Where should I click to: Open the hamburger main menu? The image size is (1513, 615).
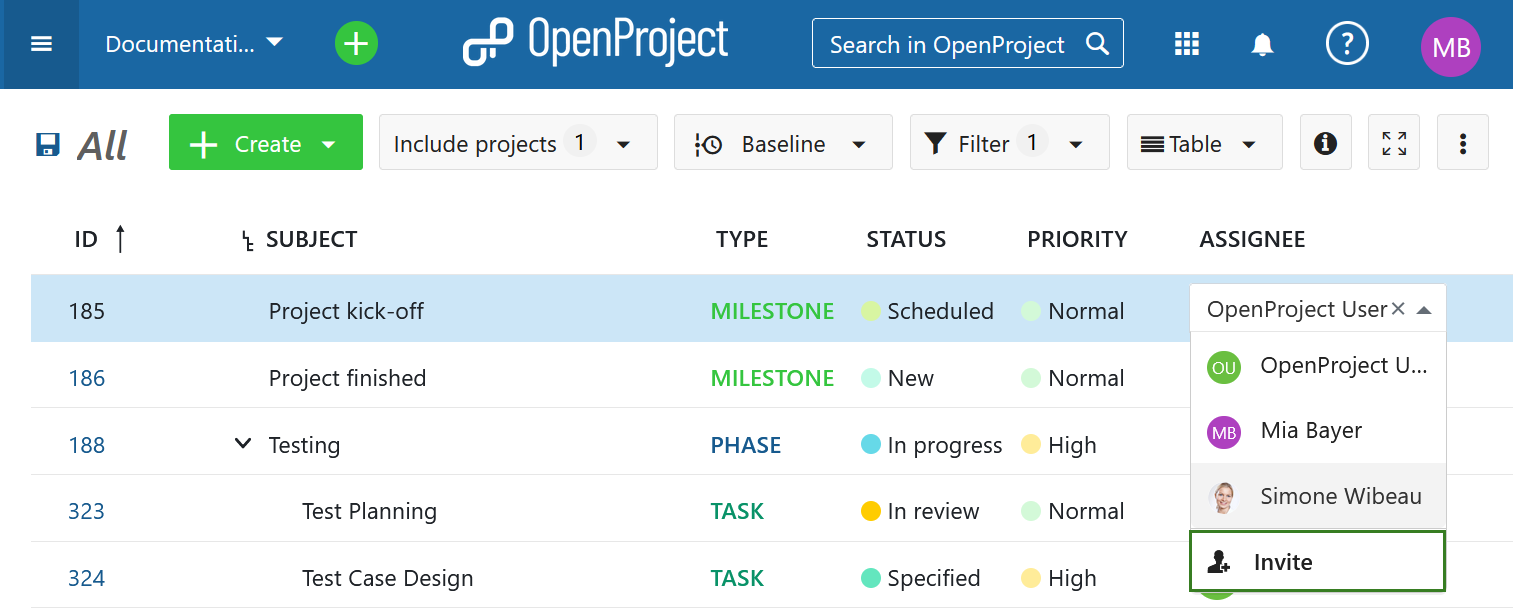point(41,45)
